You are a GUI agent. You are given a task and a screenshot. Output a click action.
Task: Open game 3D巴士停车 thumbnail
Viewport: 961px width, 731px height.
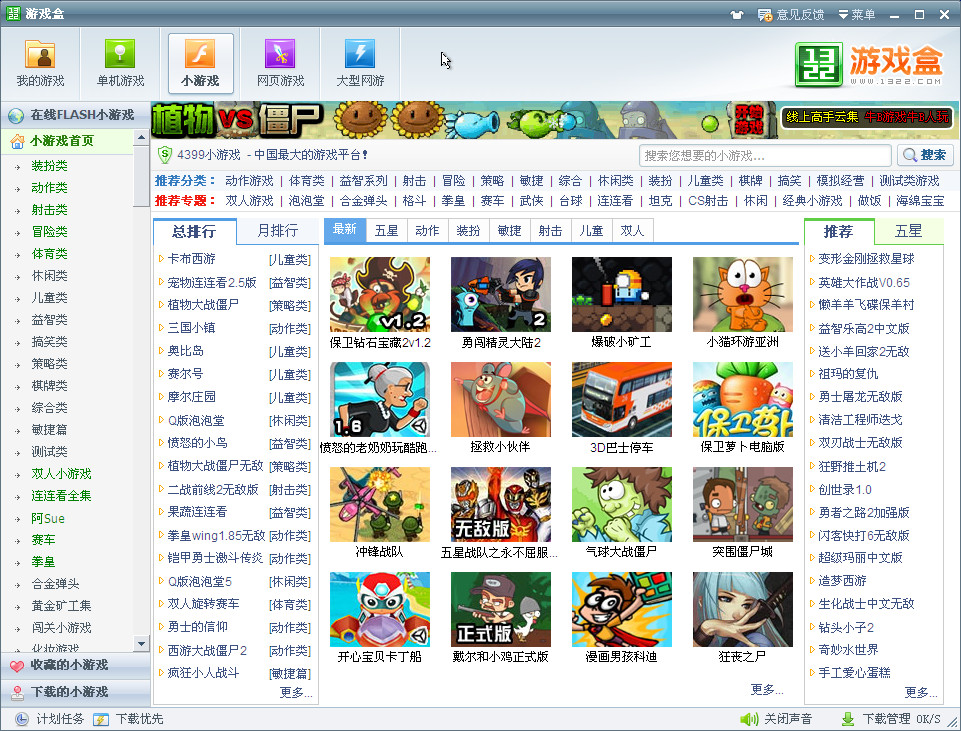621,400
